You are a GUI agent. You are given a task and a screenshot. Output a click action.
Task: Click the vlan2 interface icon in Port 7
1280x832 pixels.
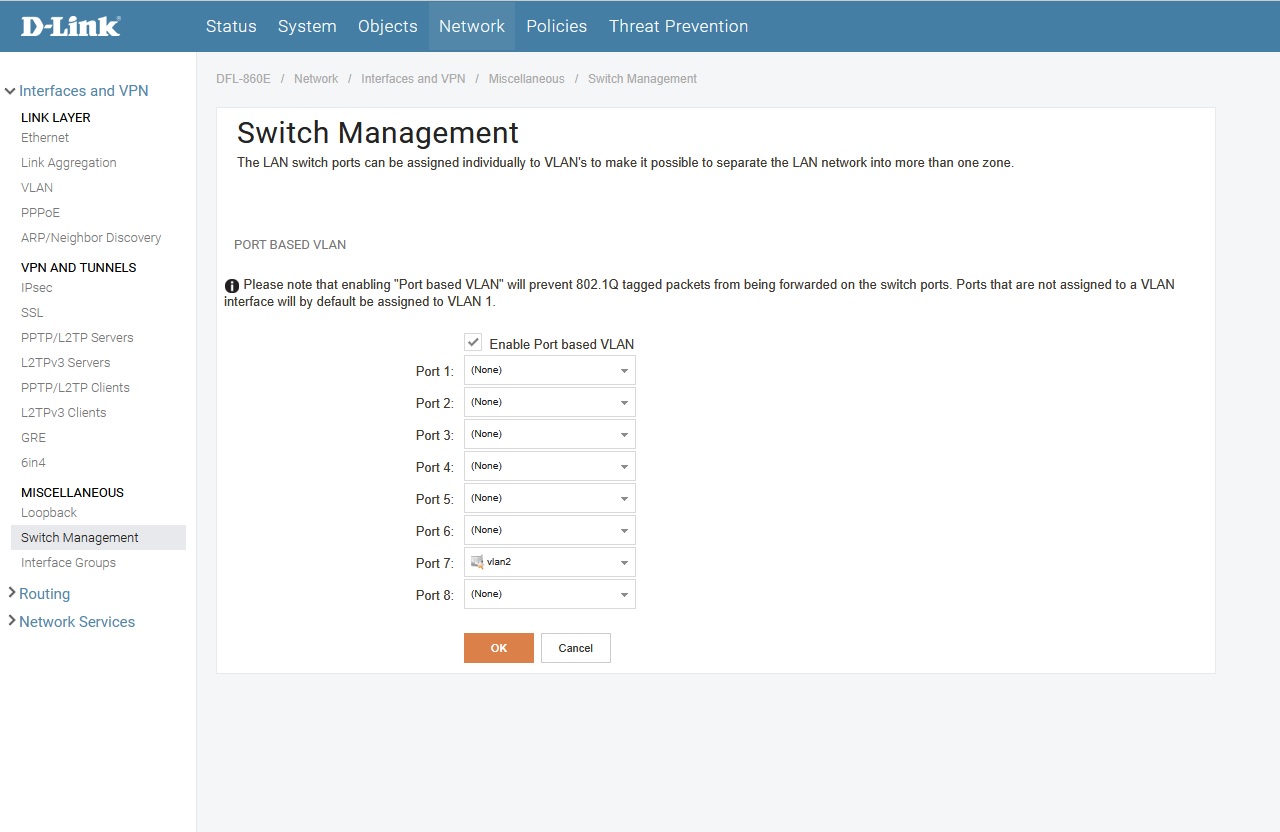[477, 562]
